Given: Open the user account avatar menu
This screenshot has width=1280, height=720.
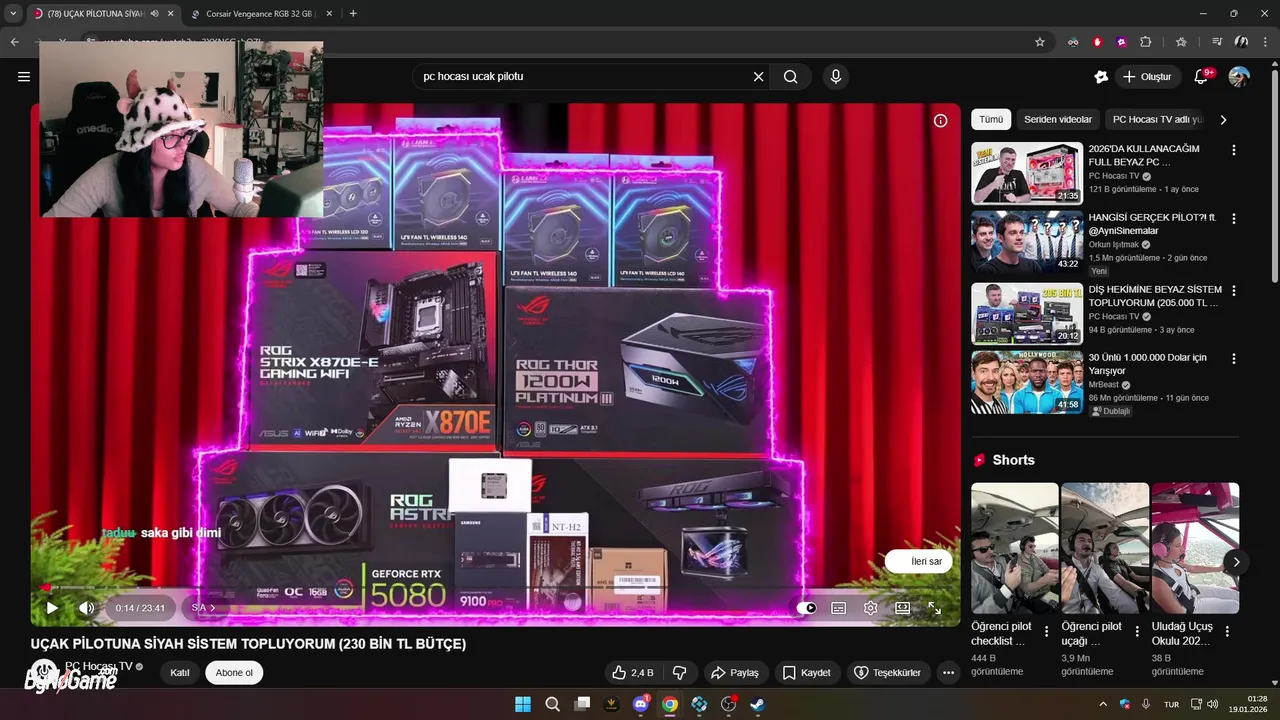Looking at the screenshot, I should [x=1239, y=76].
